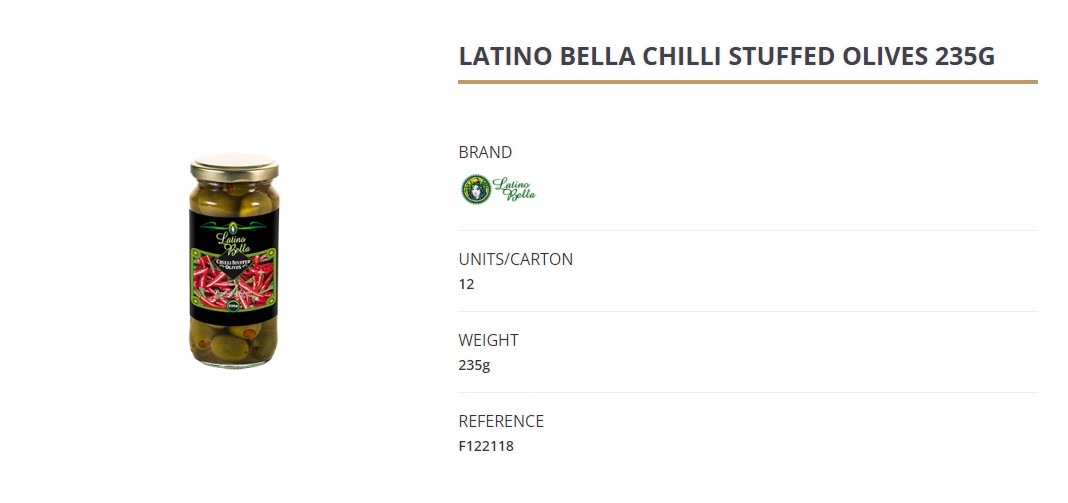This screenshot has width=1068, height=503.
Task: Click the red chilli picture on label
Action: 234,280
